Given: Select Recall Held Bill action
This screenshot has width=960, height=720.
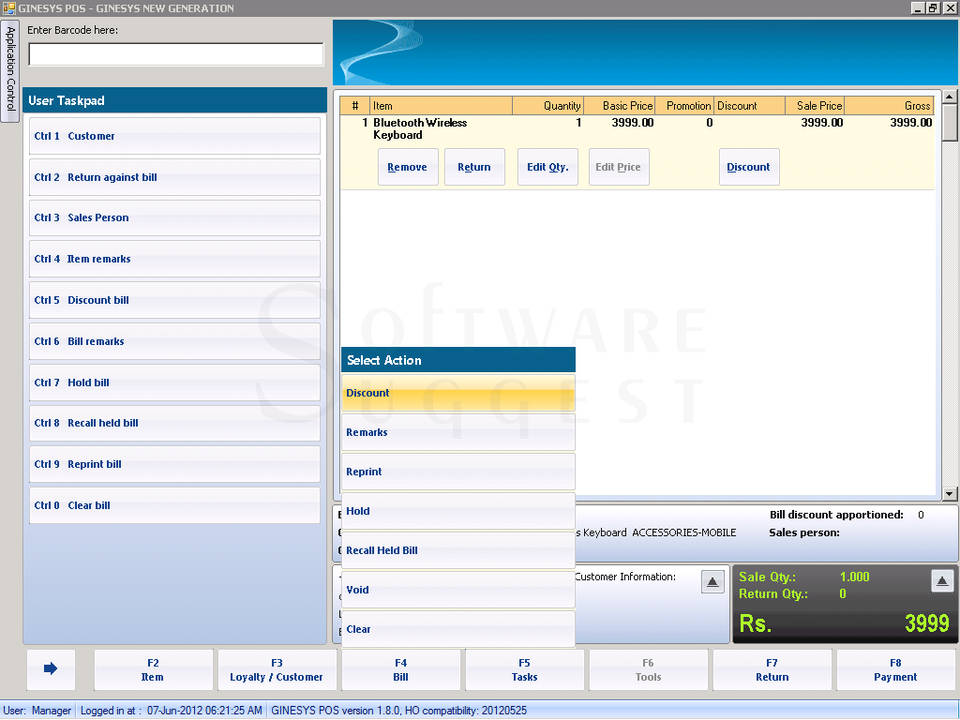Looking at the screenshot, I should click(x=458, y=550).
